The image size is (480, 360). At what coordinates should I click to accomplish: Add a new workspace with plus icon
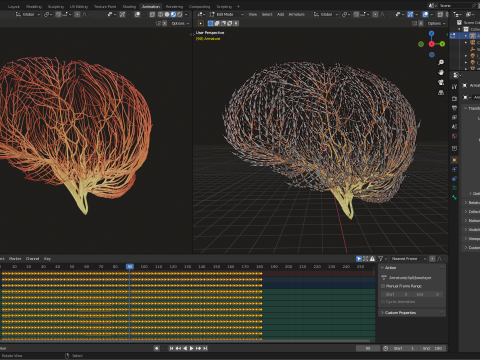238,6
